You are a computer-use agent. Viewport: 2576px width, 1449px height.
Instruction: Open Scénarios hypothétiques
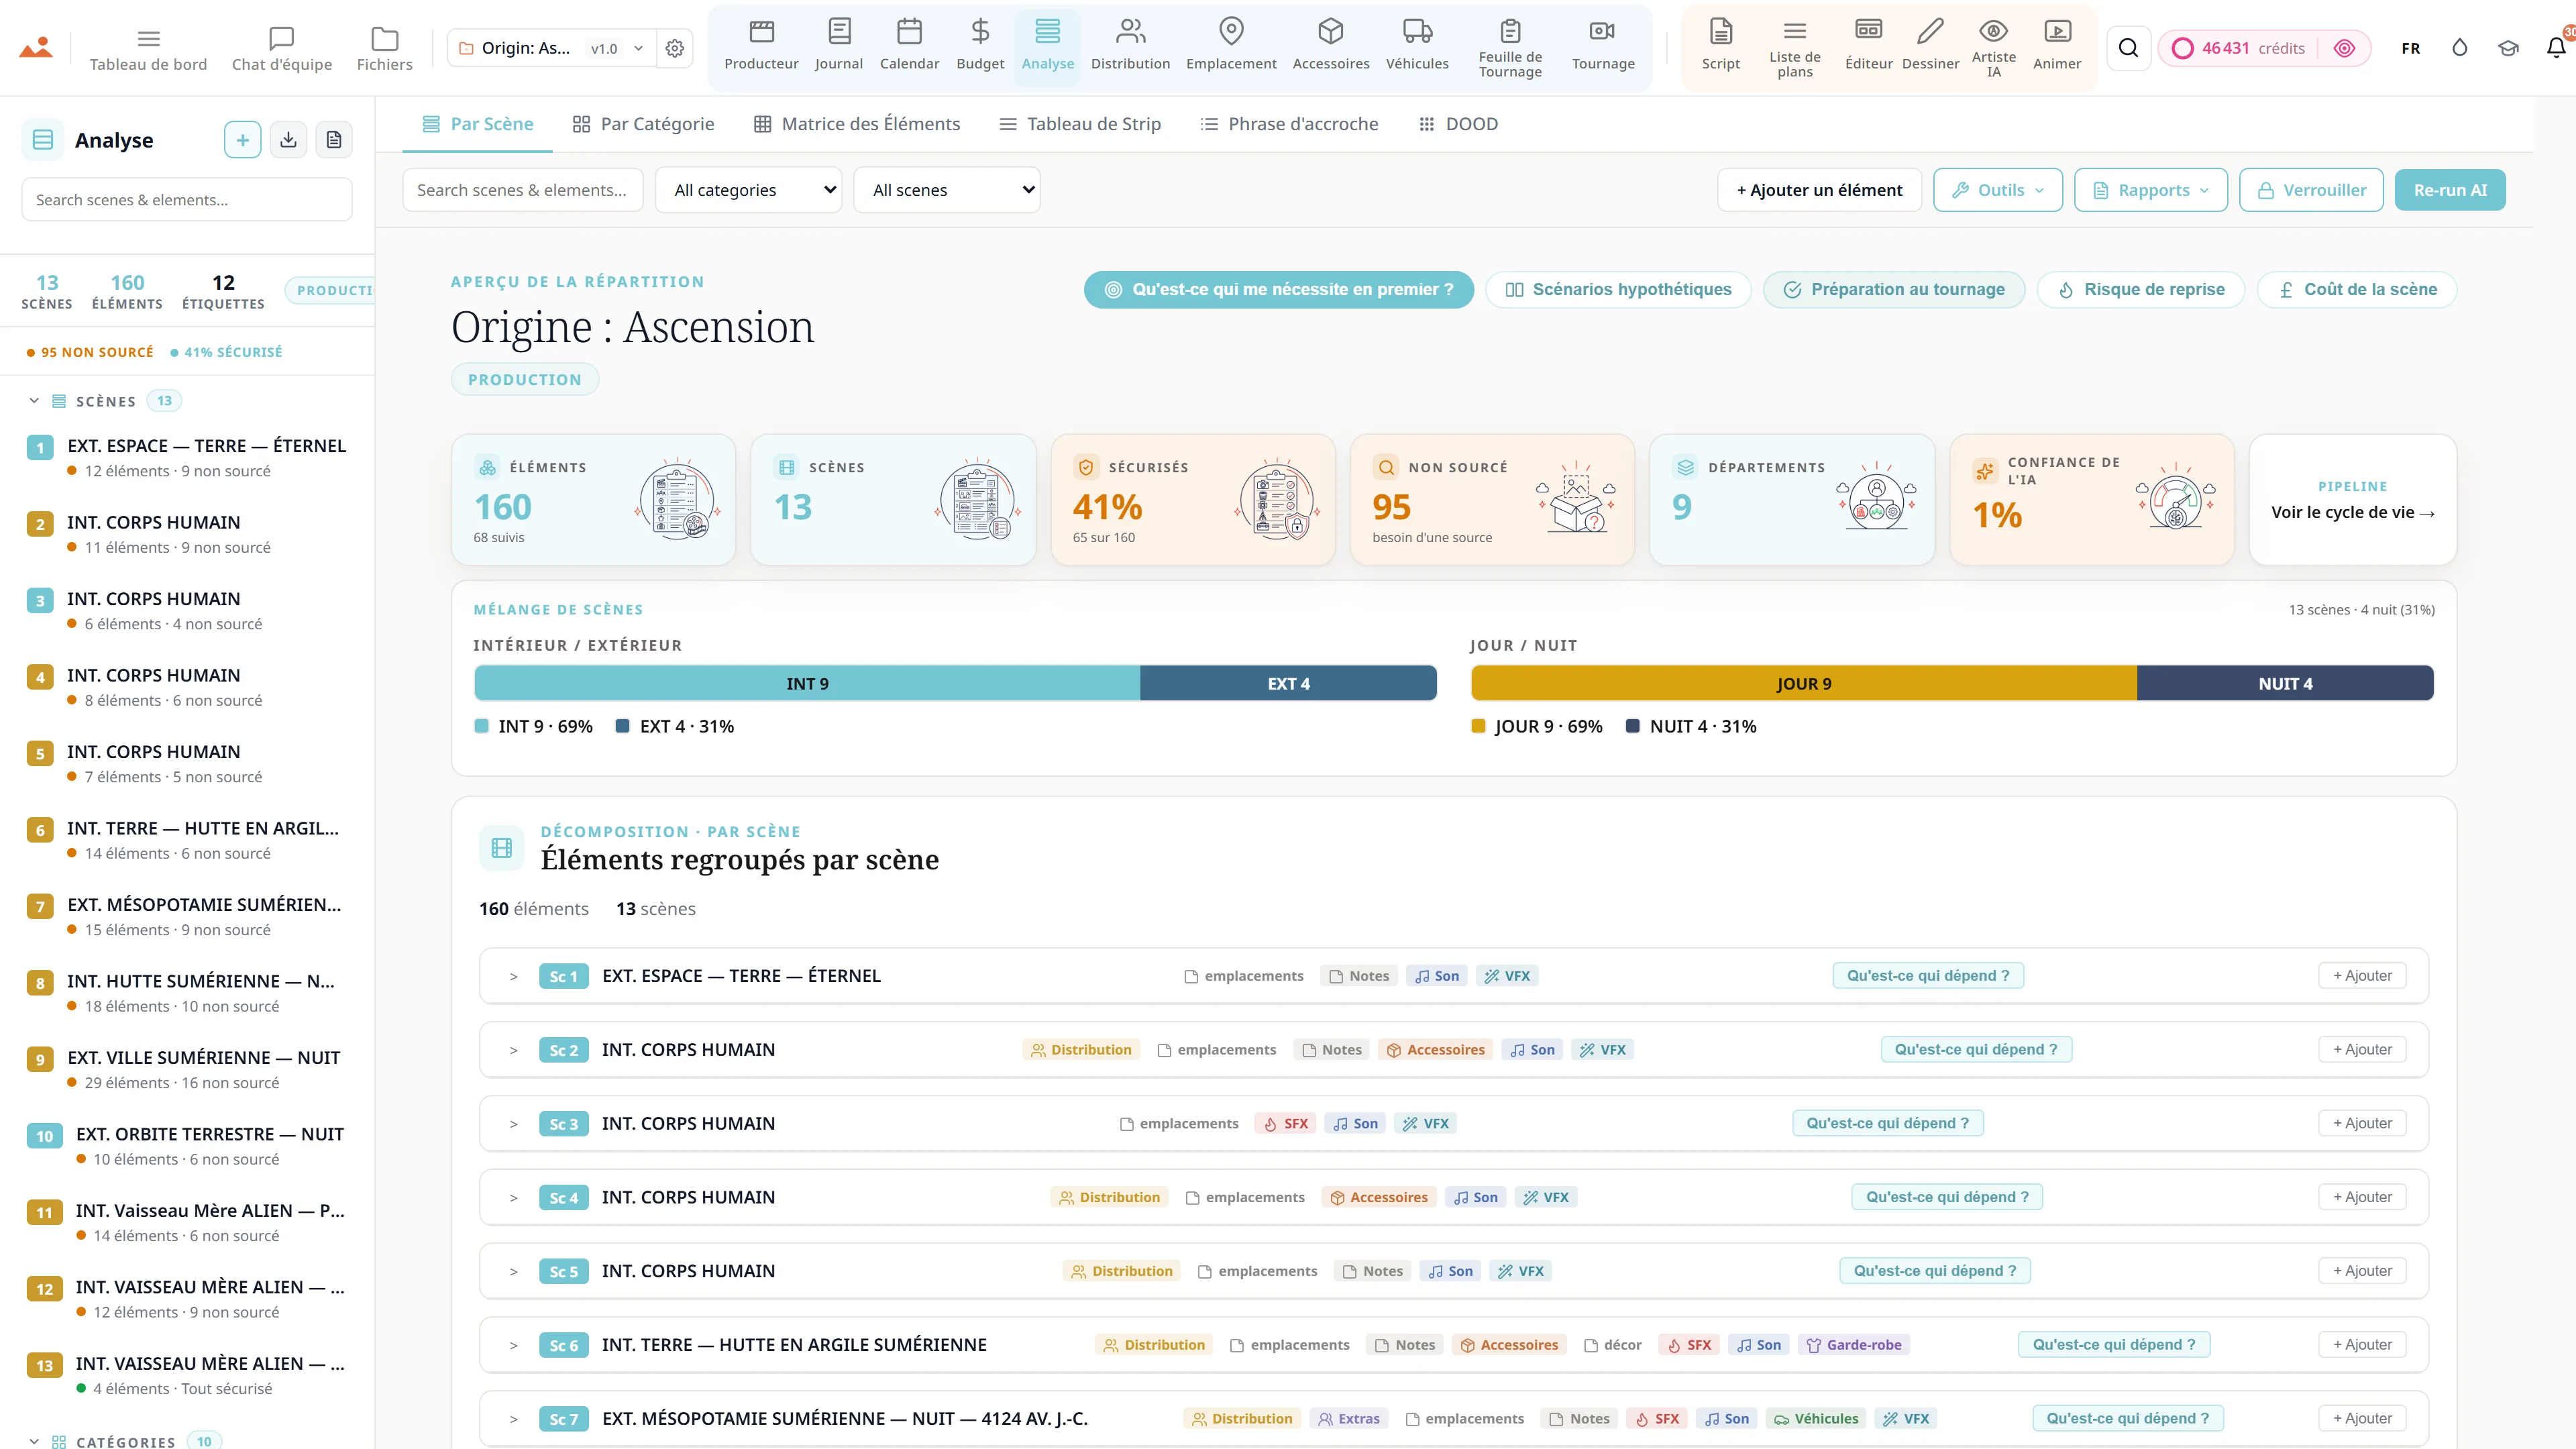[1617, 290]
